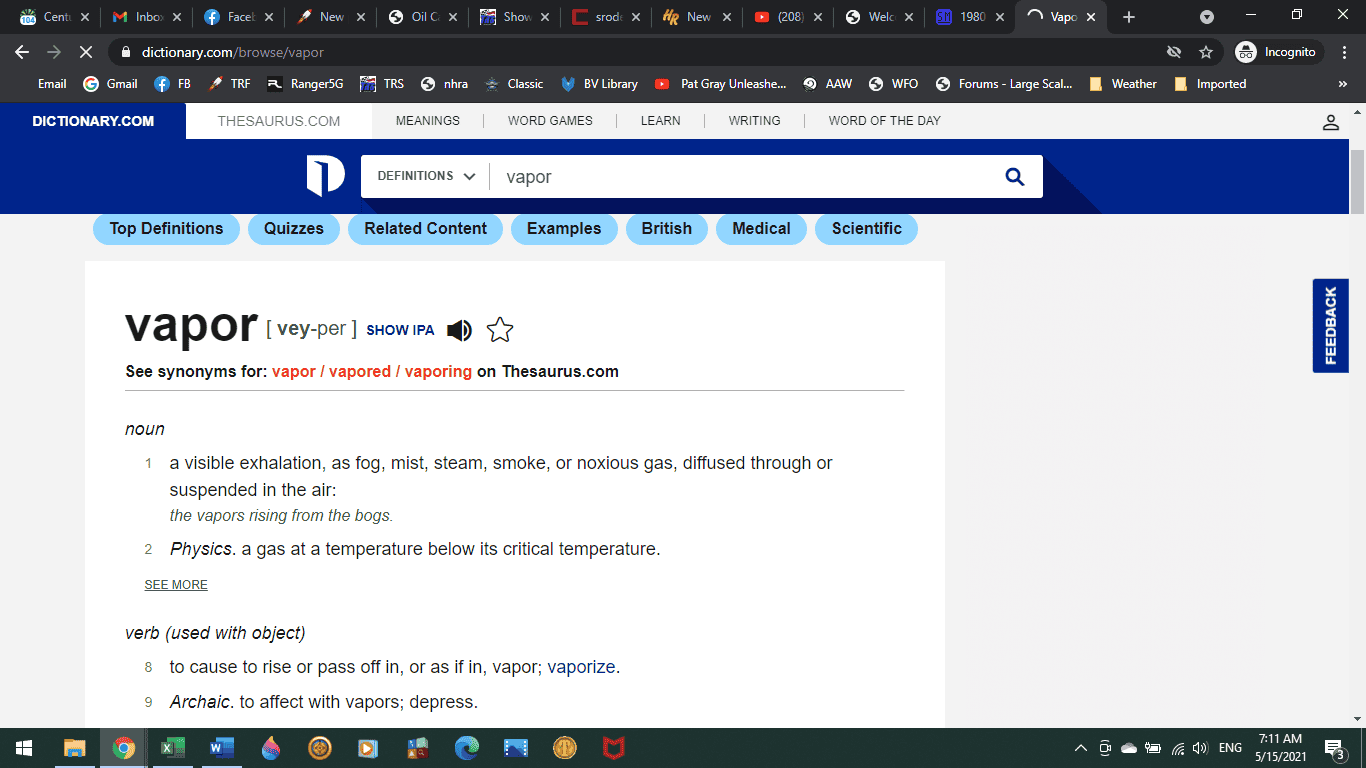Open the tab search dropdown

pyautogui.click(x=1207, y=17)
